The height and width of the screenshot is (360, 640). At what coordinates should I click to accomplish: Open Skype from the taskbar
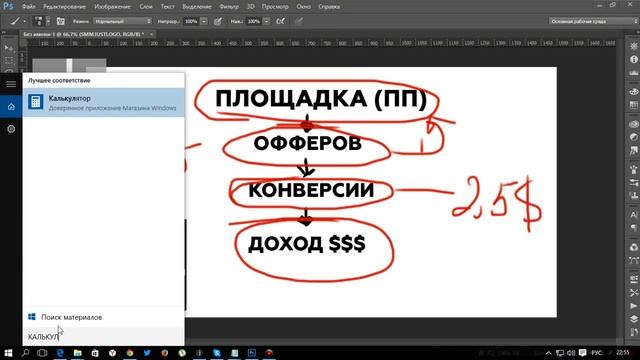(217, 353)
